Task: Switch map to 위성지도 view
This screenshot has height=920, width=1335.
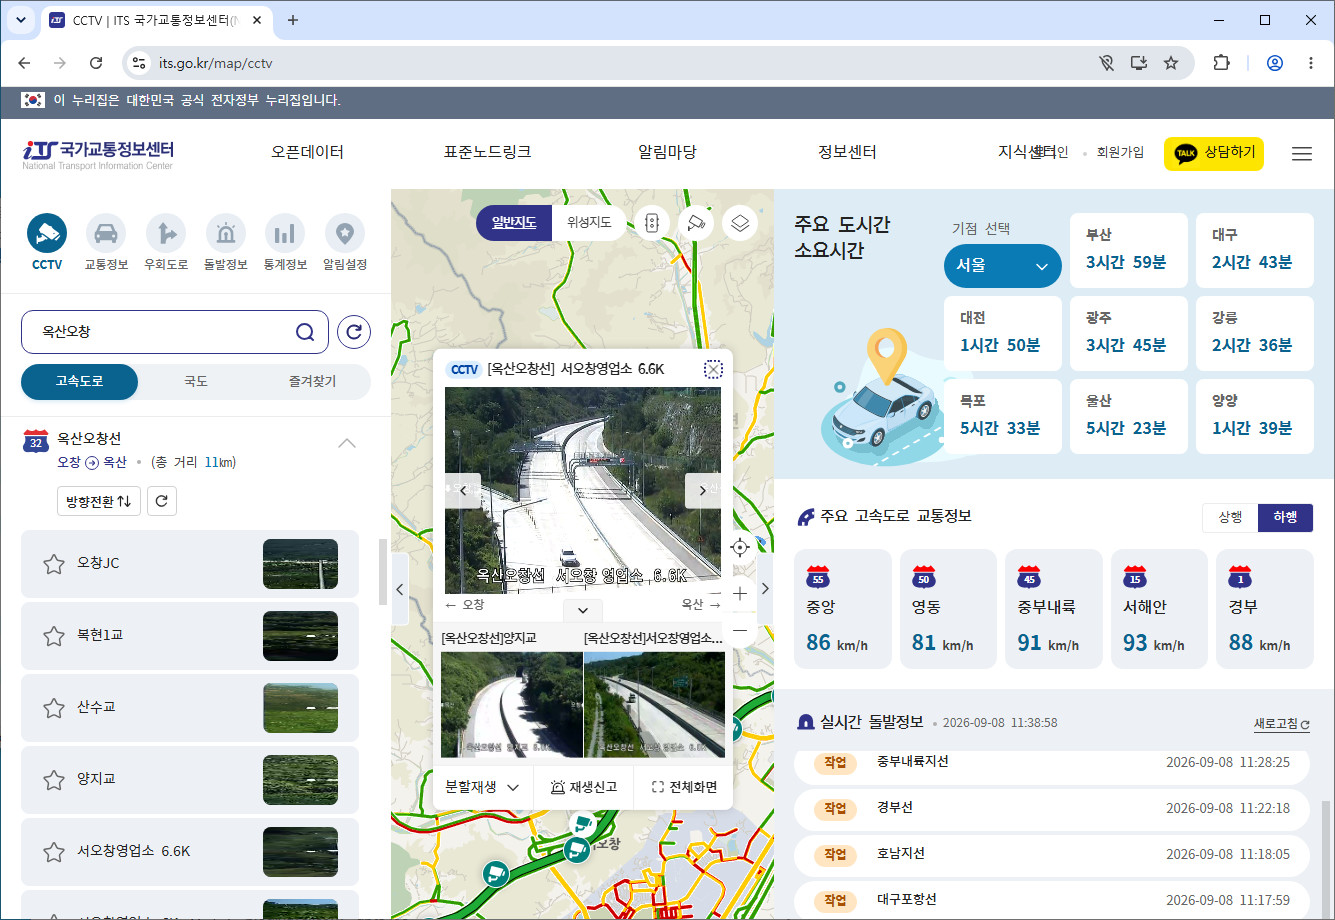Action: click(x=589, y=223)
